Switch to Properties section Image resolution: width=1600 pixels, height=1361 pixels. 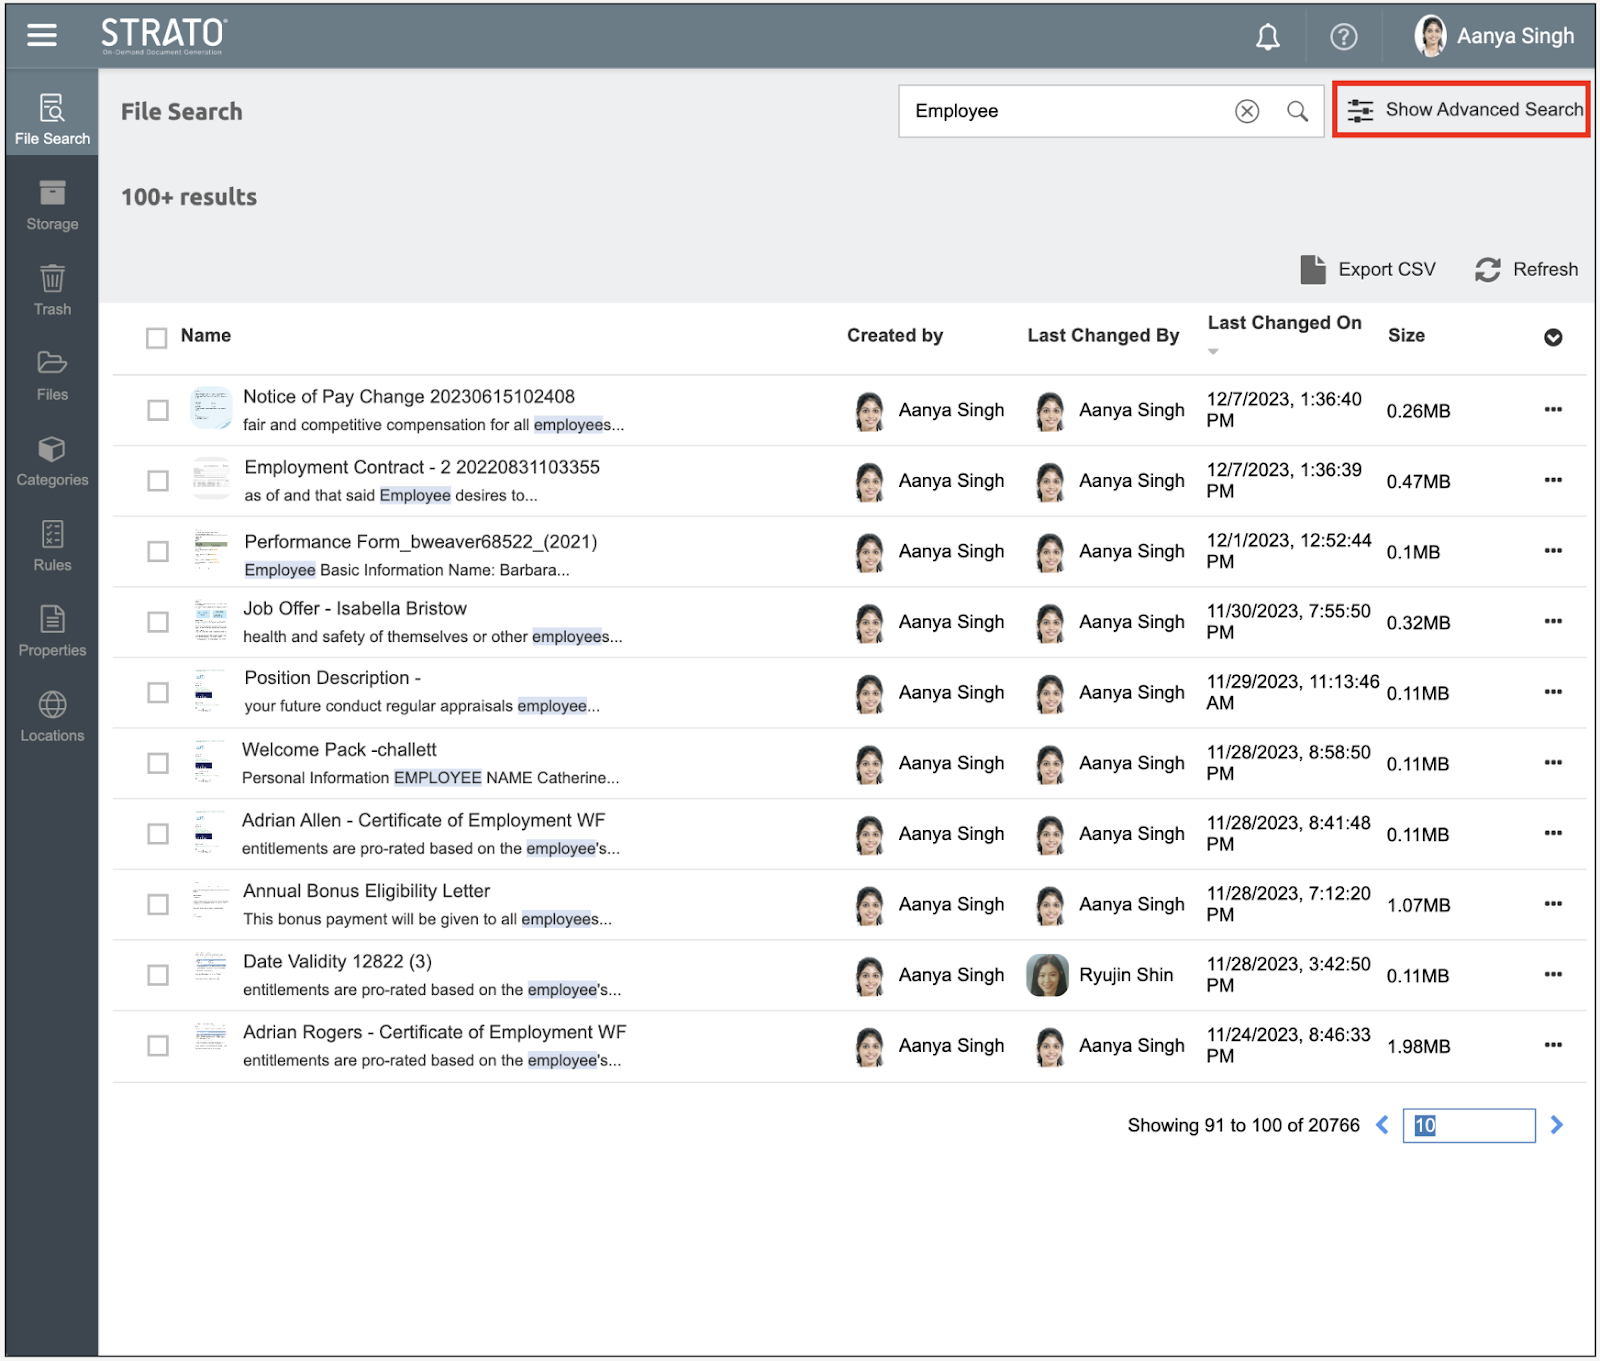[52, 631]
